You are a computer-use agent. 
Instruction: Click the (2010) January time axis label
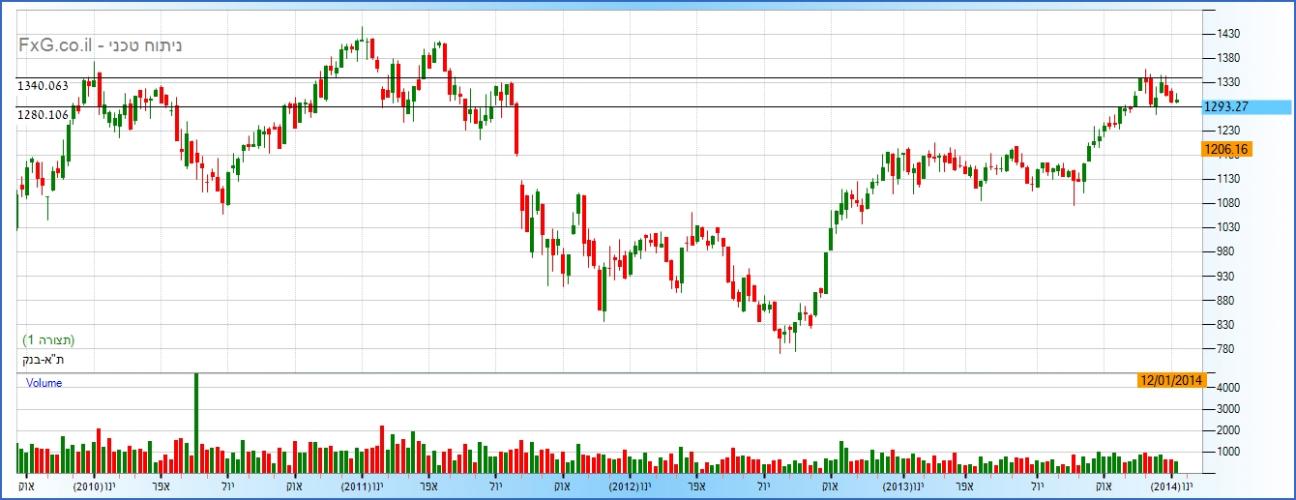(x=95, y=487)
